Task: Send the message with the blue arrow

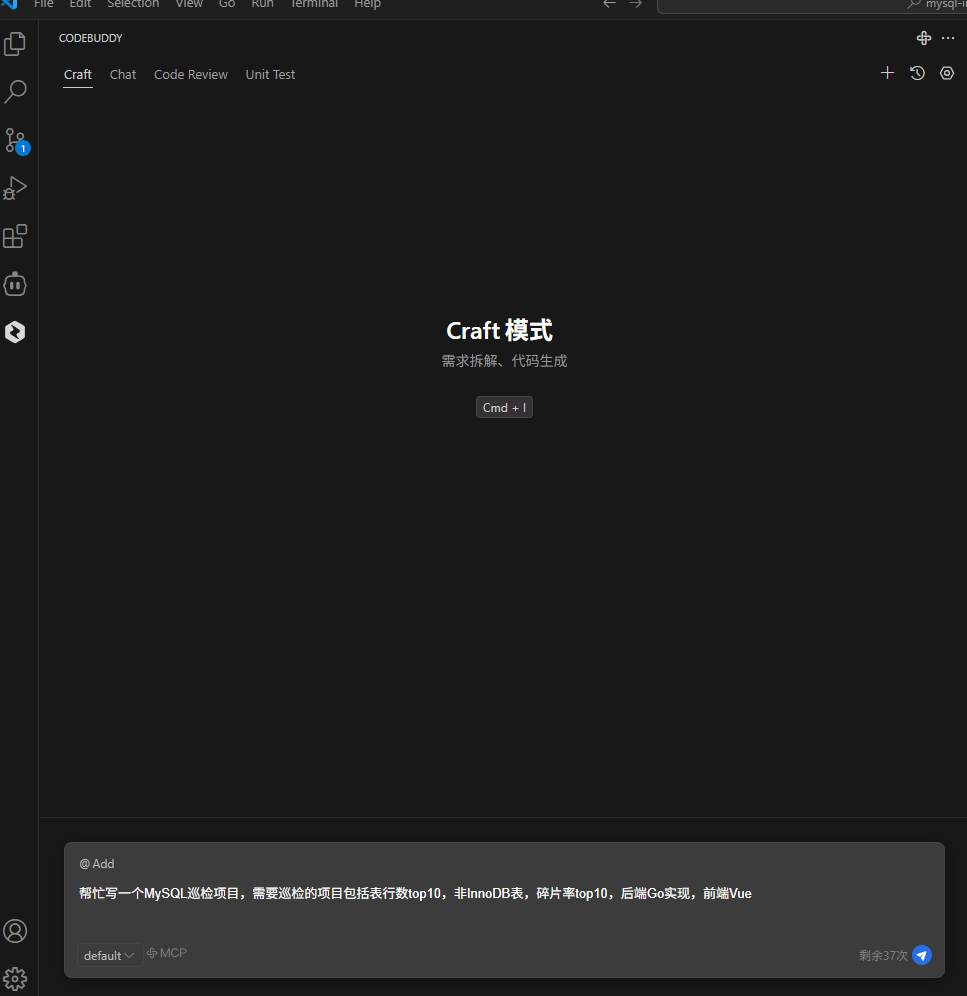Action: pyautogui.click(x=922, y=955)
